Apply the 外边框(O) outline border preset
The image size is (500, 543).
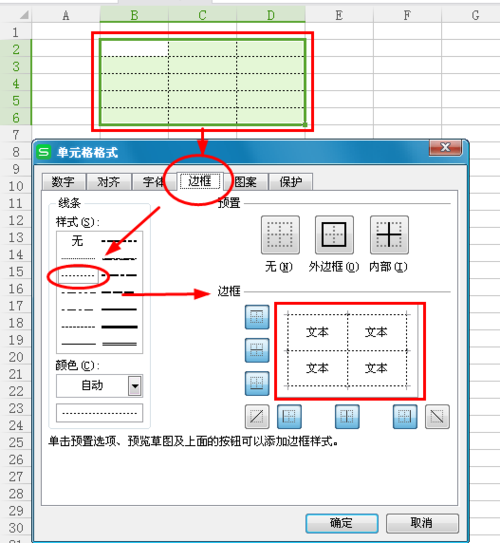click(334, 235)
